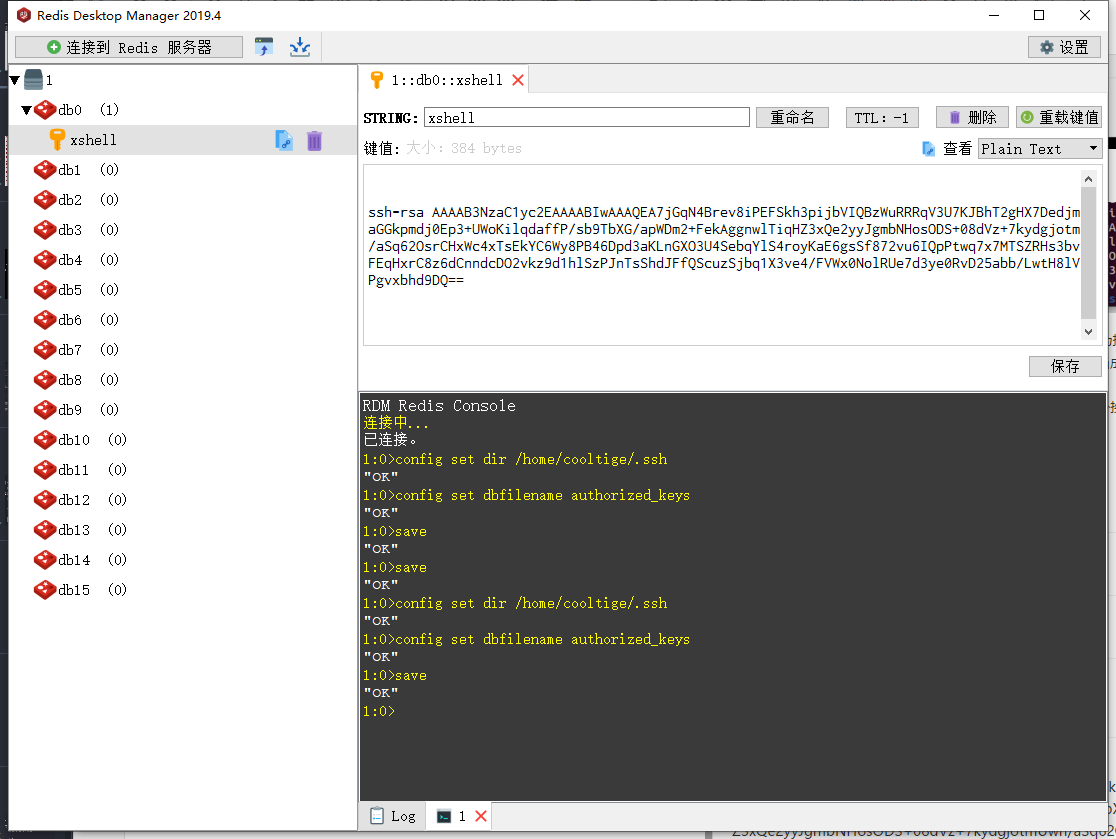Click the db13 Redis icon
Screen dimensions: 1116x839
click(x=45, y=529)
